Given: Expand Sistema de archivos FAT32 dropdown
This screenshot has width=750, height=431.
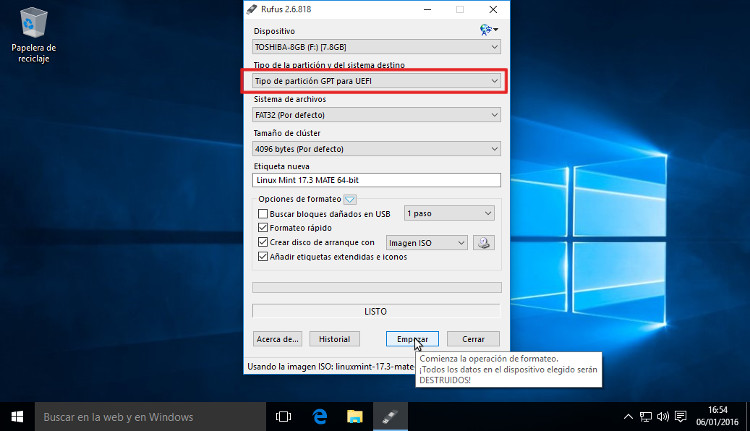Looking at the screenshot, I should coord(376,115).
